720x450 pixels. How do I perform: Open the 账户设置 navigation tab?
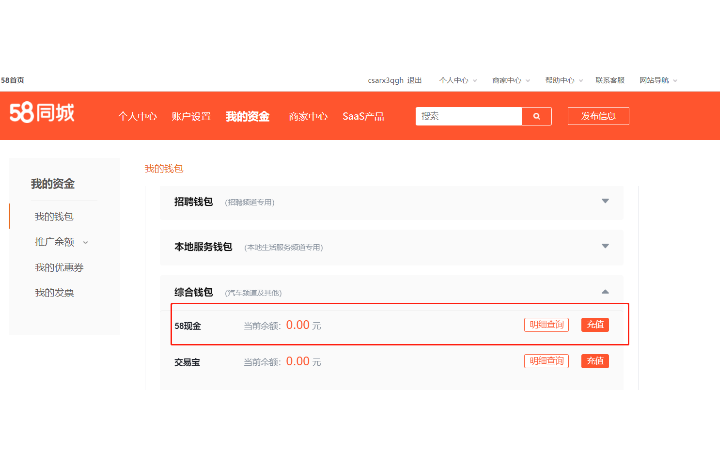coord(191,117)
